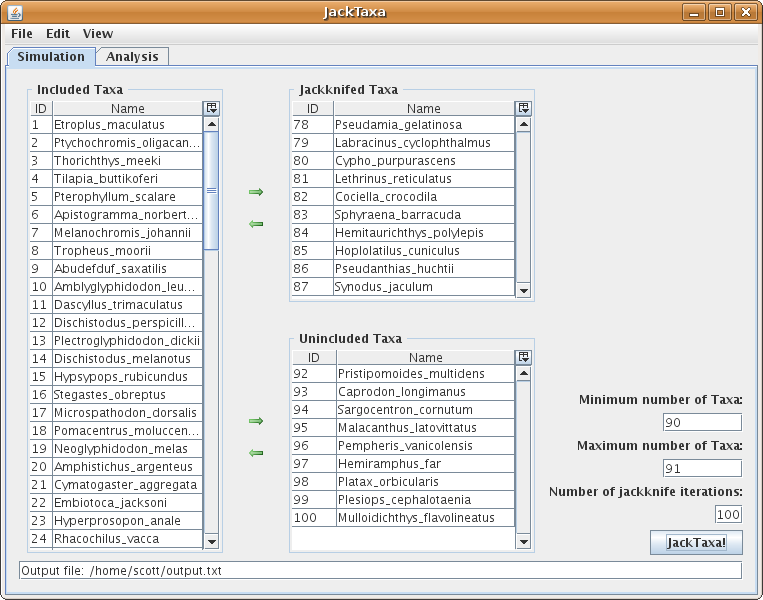Select Embiotoca_jacksoni row
This screenshot has height=600, width=763.
(116, 503)
